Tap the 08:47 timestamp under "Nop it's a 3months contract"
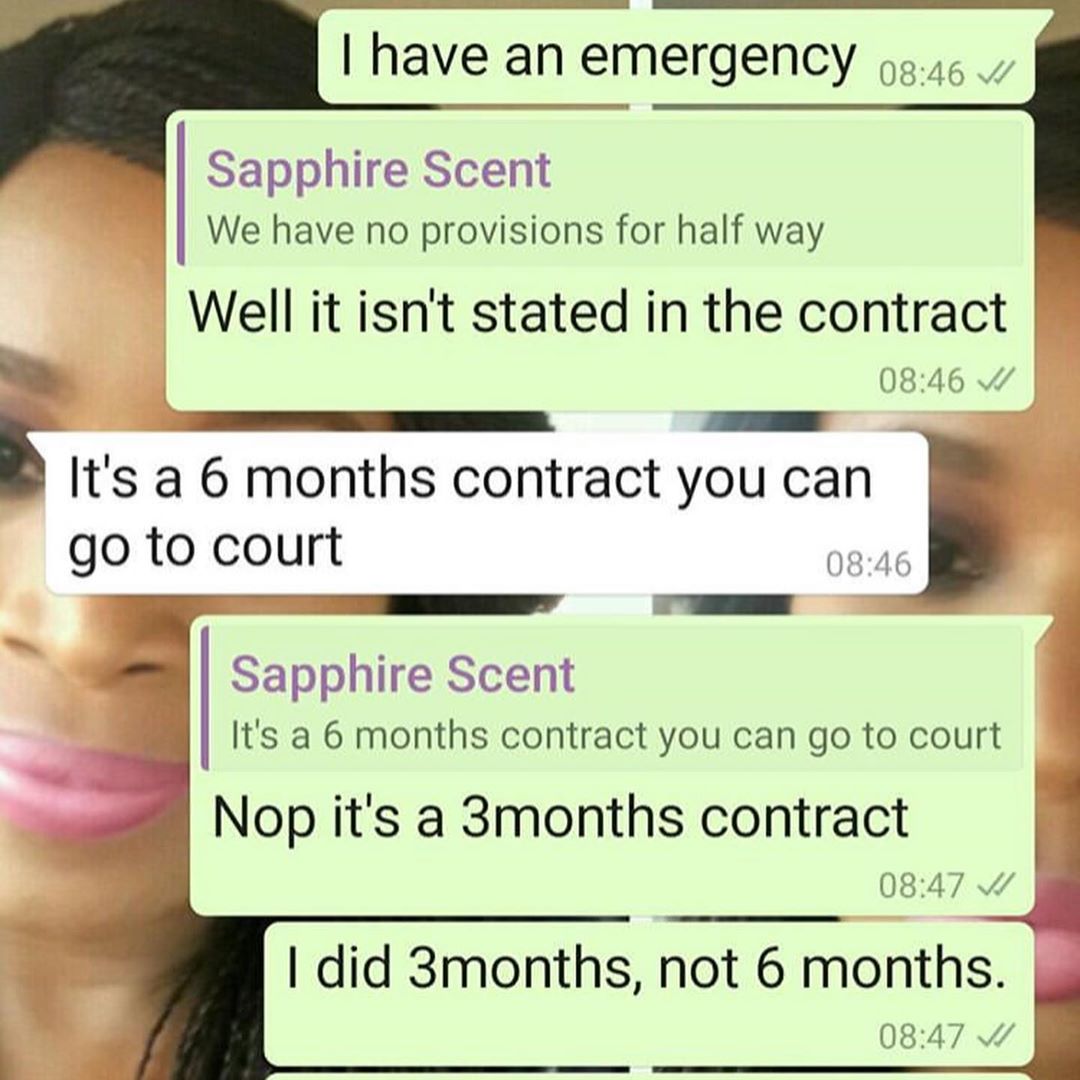Screen dimensions: 1080x1080 922,885
